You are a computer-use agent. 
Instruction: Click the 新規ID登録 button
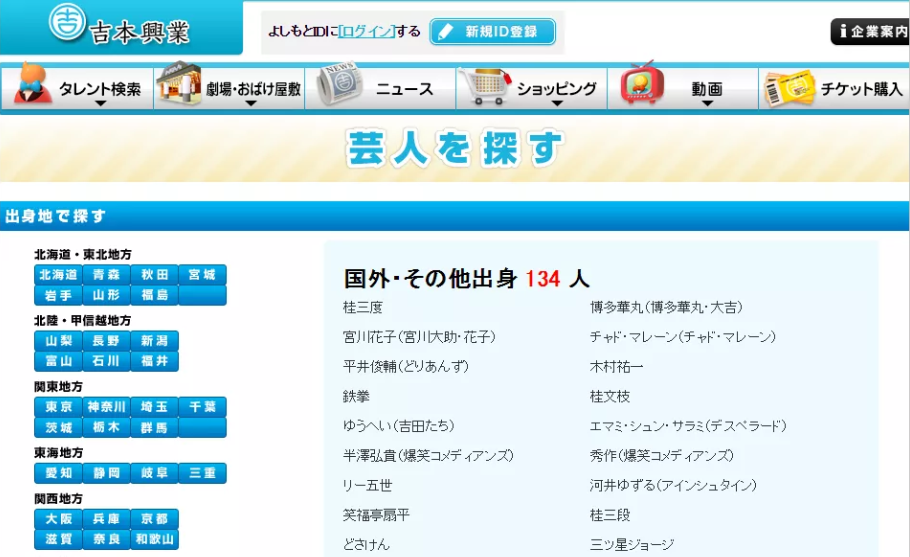(493, 31)
